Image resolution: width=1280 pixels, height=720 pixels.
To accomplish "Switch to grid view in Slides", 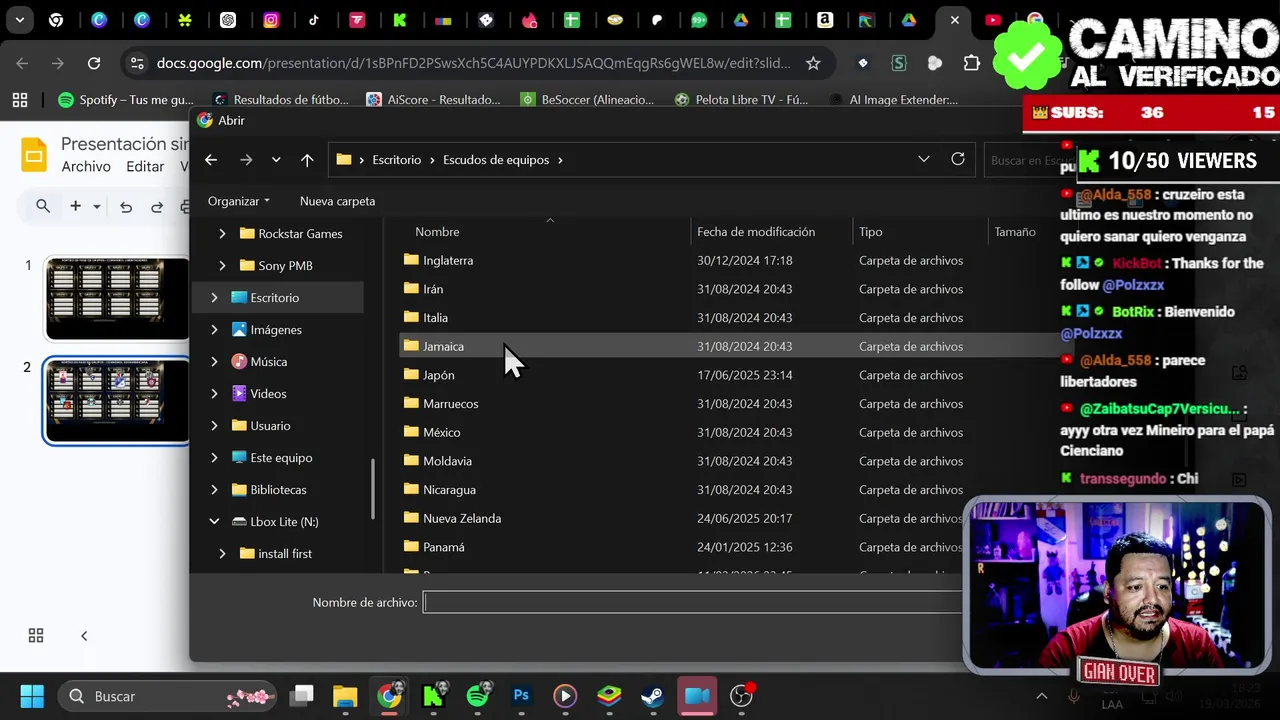I will [36, 635].
